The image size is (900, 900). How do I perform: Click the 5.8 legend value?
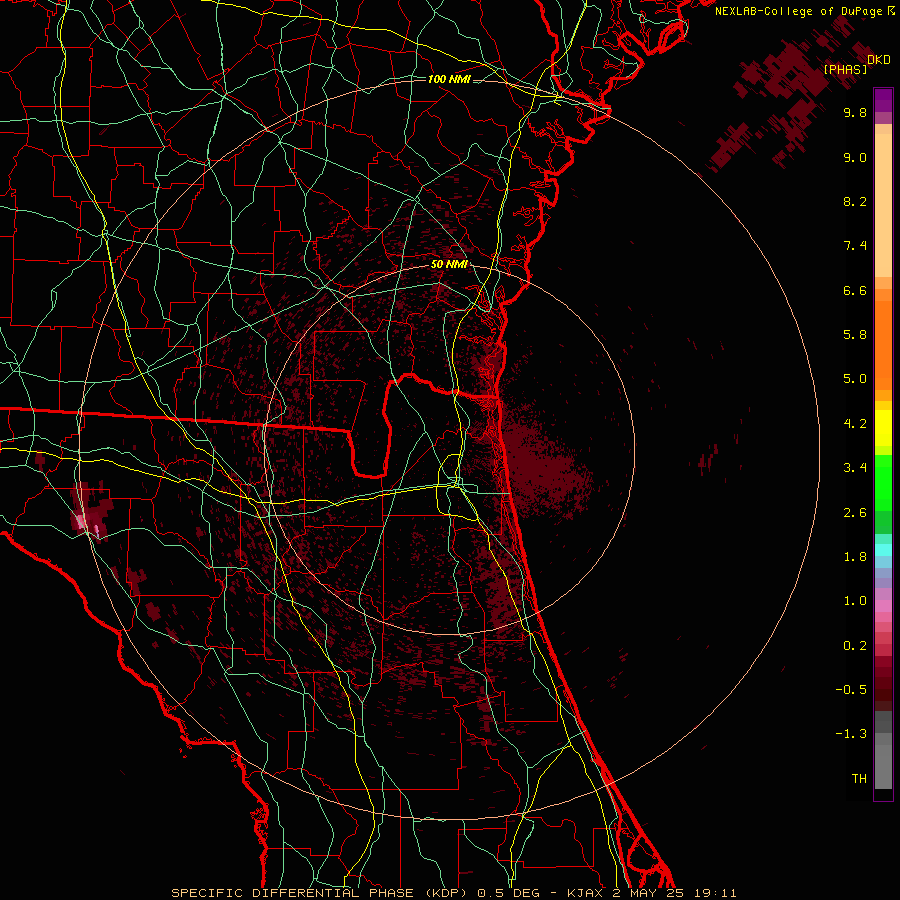(x=855, y=335)
